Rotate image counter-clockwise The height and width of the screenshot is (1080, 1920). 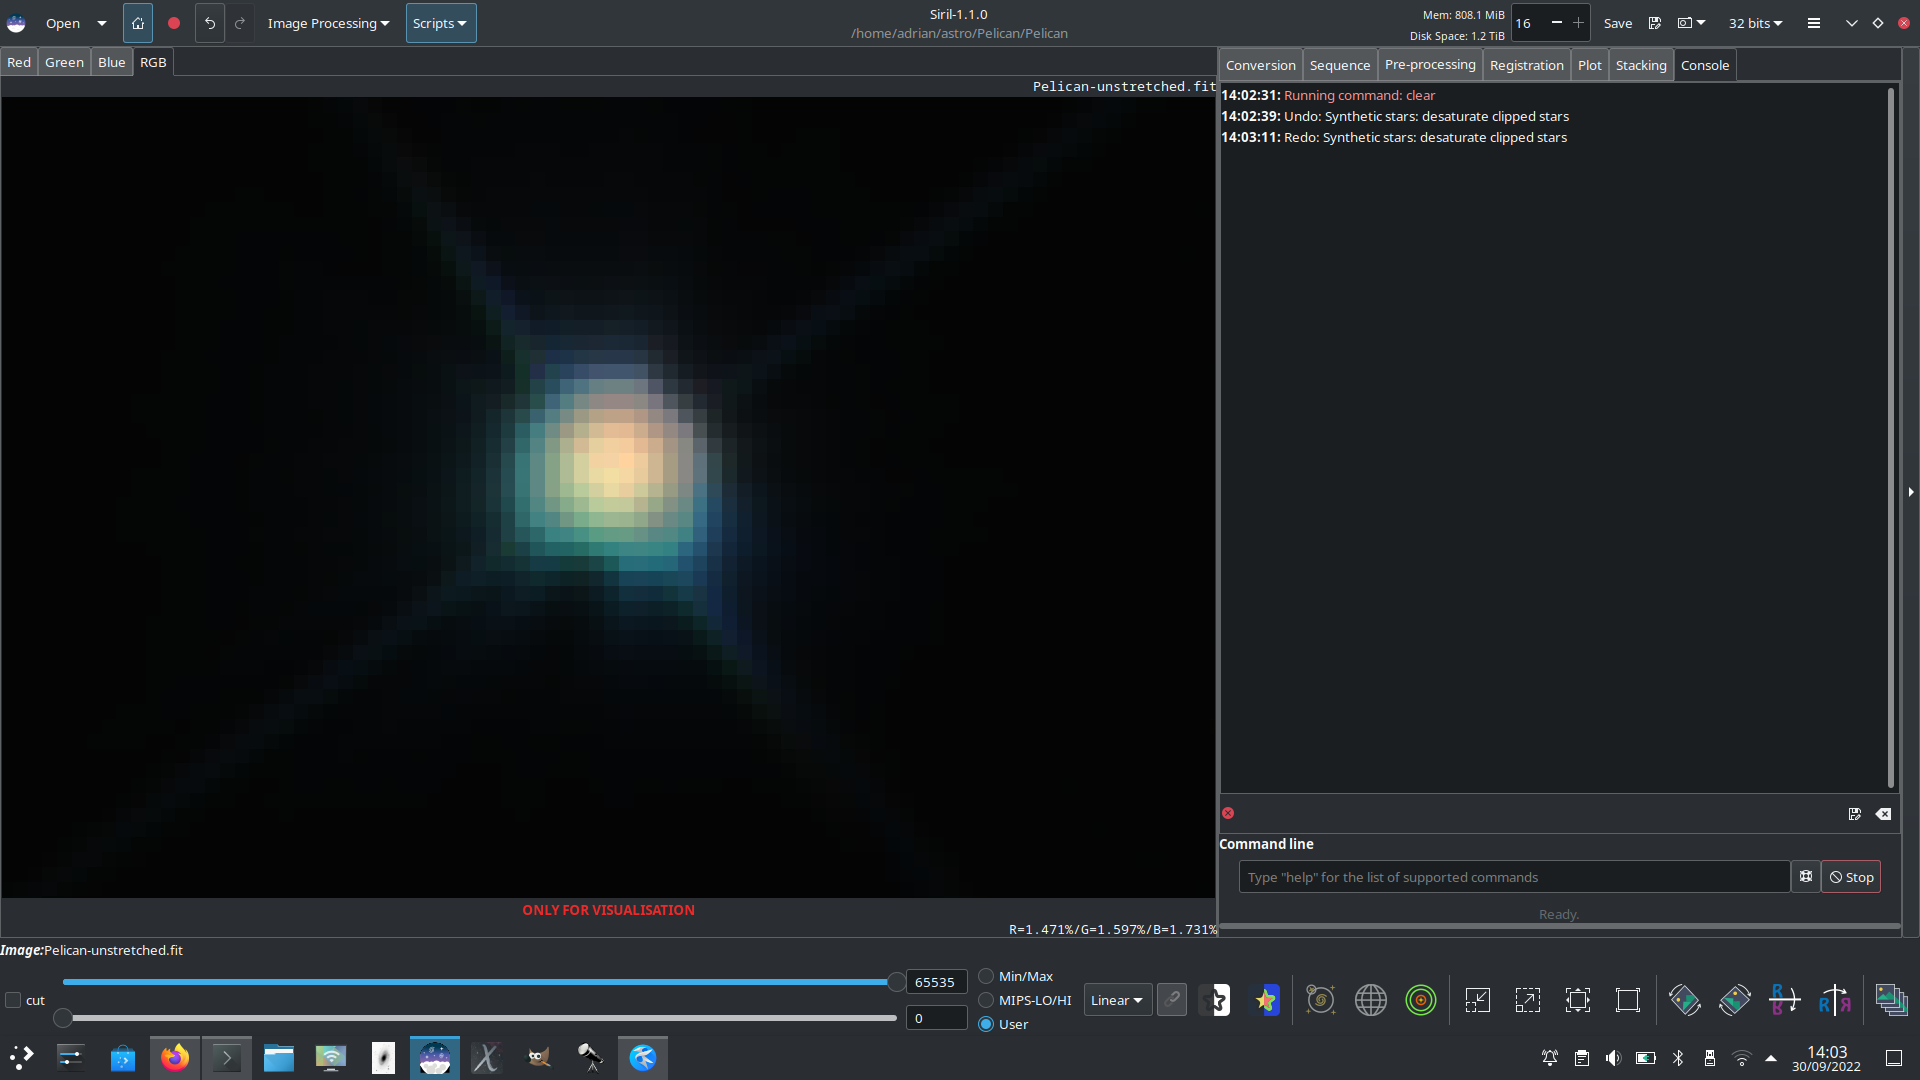(x=1685, y=1000)
